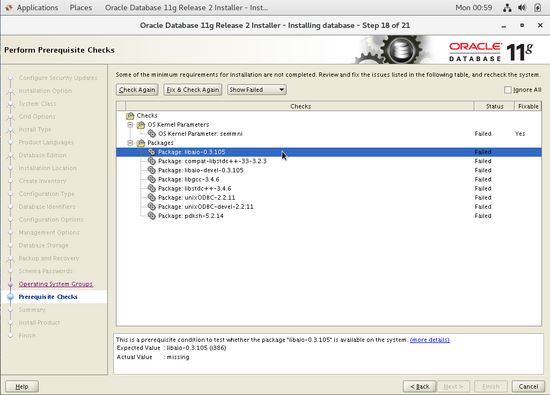The height and width of the screenshot is (395, 550).
Task: Click the OS Kernel Parameters folder icon
Action: coord(141,125)
